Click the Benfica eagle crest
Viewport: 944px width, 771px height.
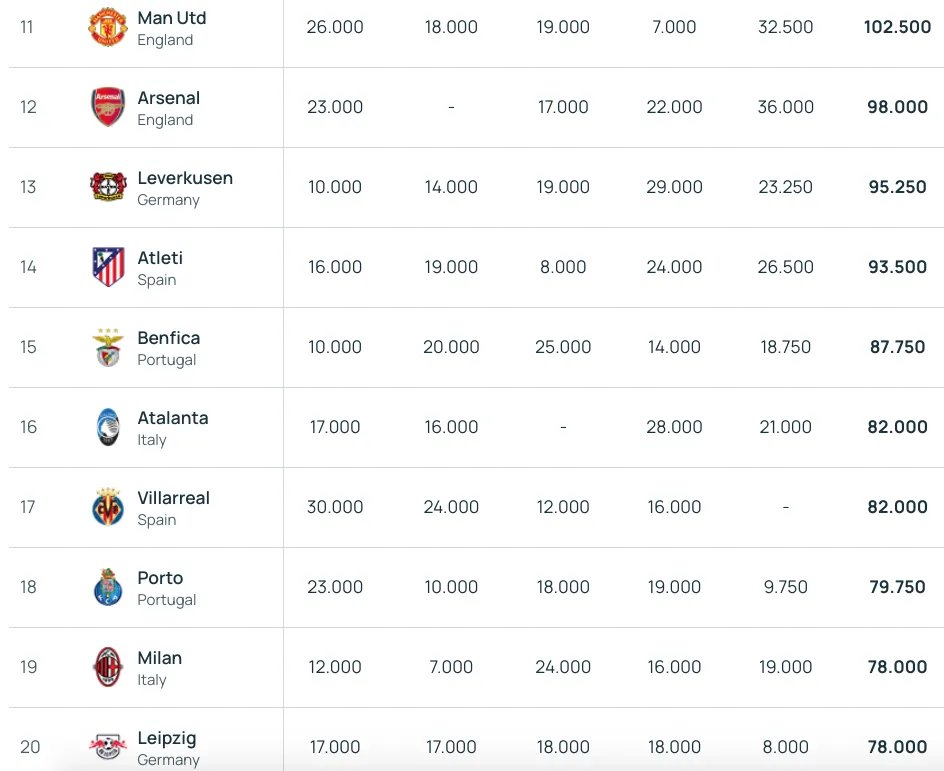pyautogui.click(x=108, y=347)
